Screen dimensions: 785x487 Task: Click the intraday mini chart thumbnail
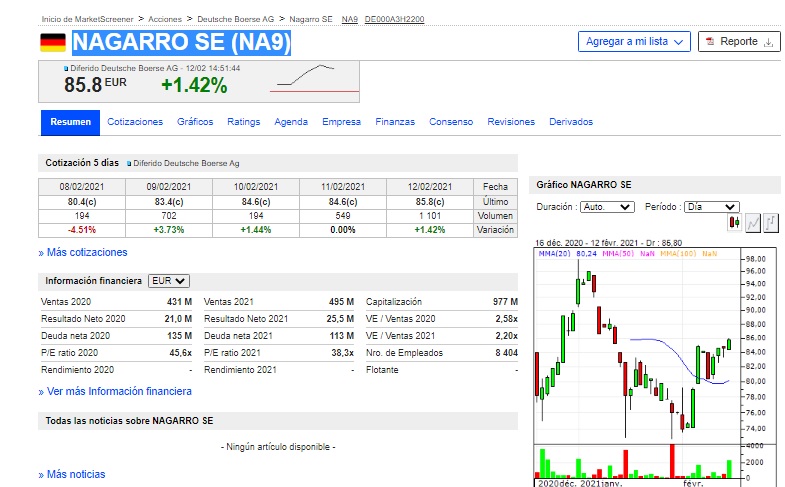tap(315, 80)
